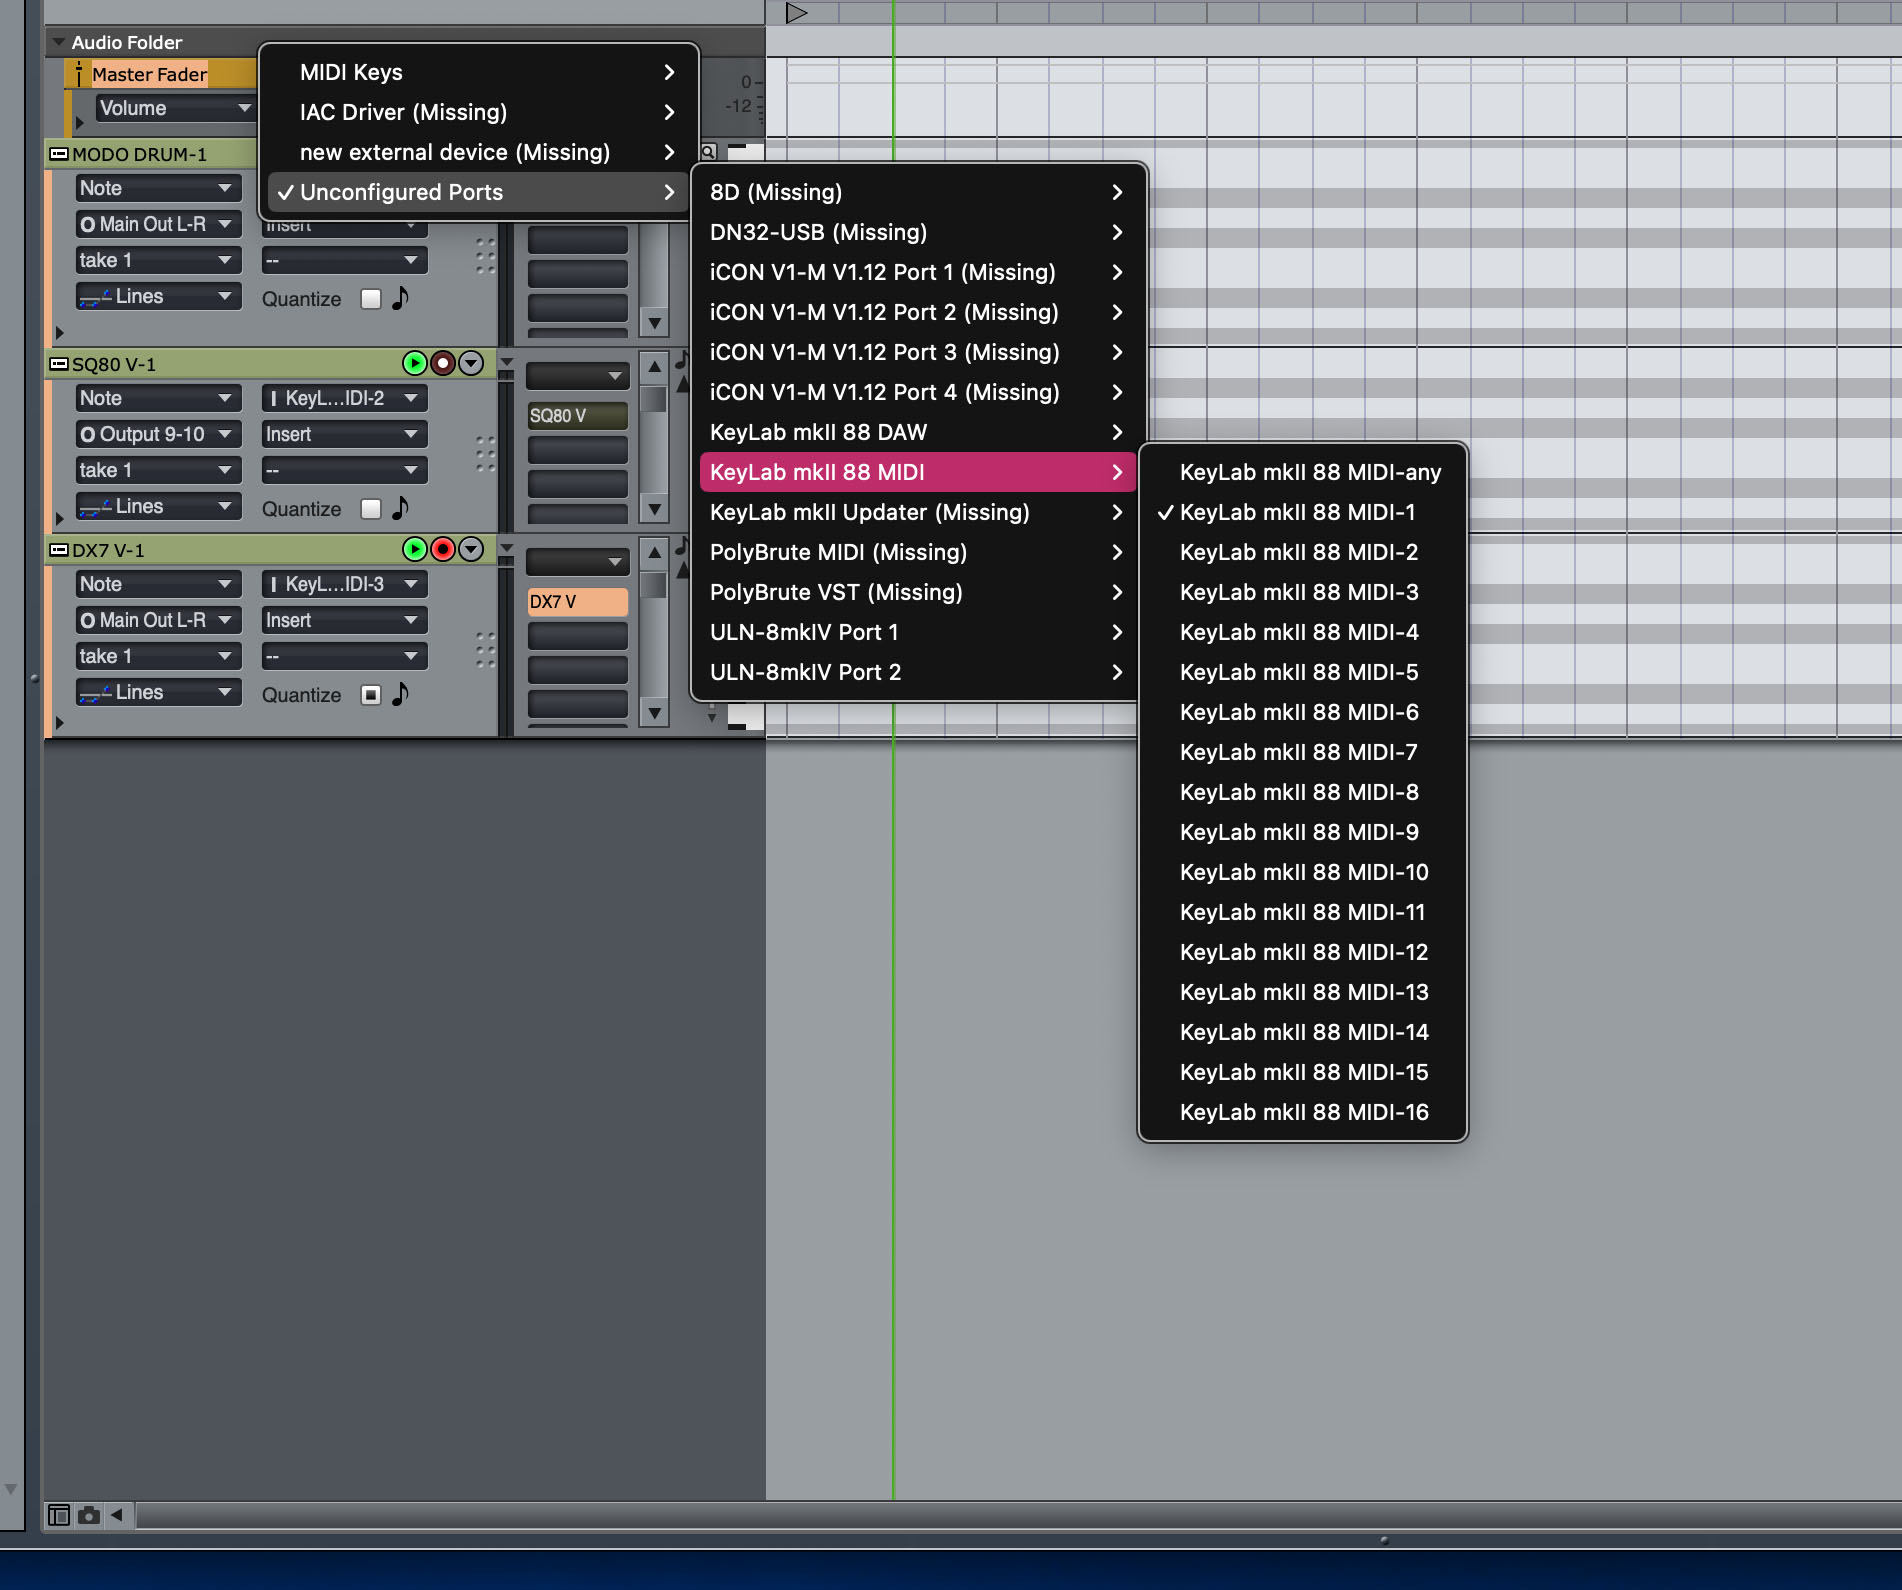This screenshot has height=1590, width=1902.
Task: Open DN32-USB (Missing) submenu
Action: click(918, 232)
